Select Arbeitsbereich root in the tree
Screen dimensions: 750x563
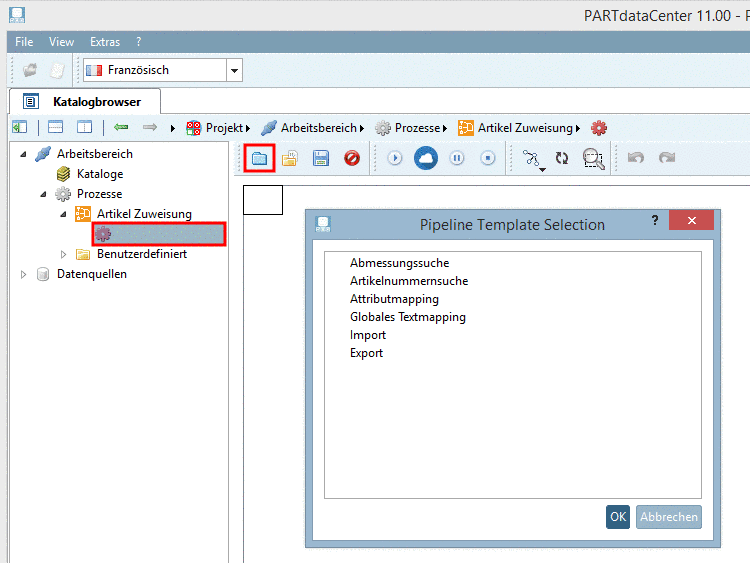point(95,154)
